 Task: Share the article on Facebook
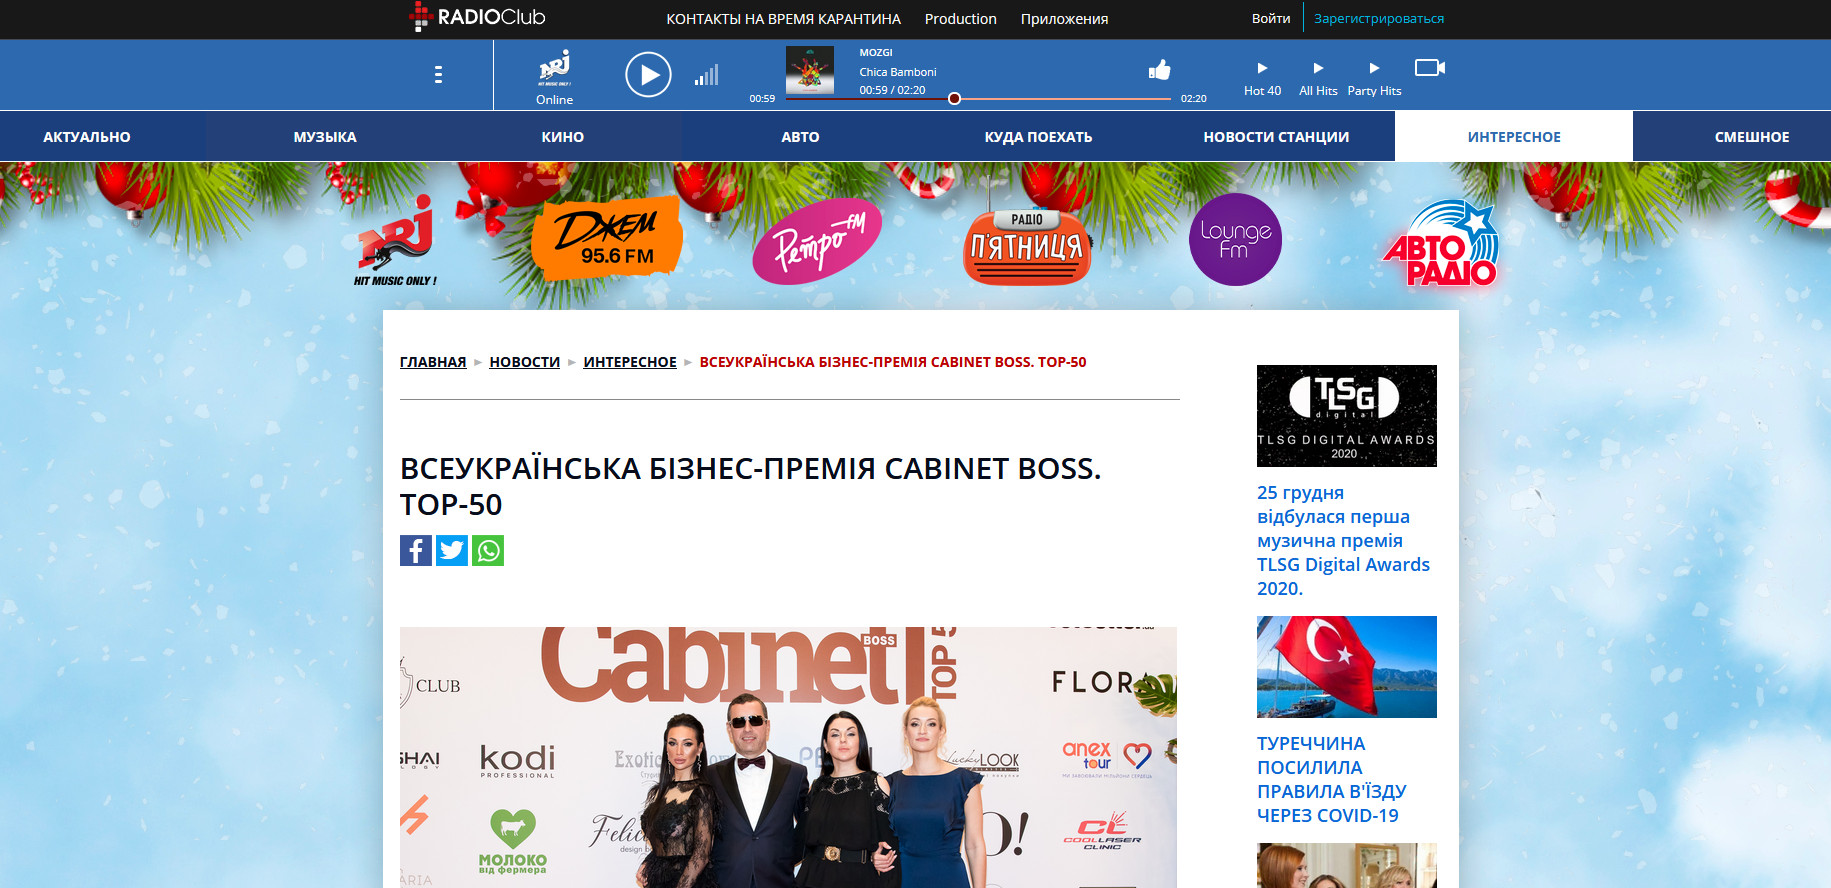[x=416, y=551]
